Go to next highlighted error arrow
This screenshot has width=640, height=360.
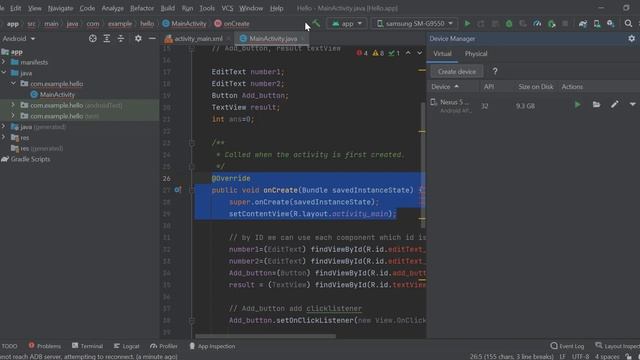420,53
